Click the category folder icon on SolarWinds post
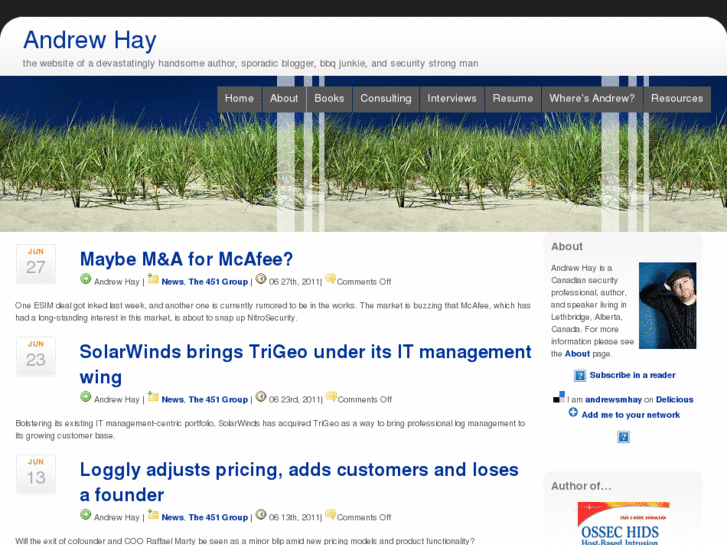 click(153, 397)
